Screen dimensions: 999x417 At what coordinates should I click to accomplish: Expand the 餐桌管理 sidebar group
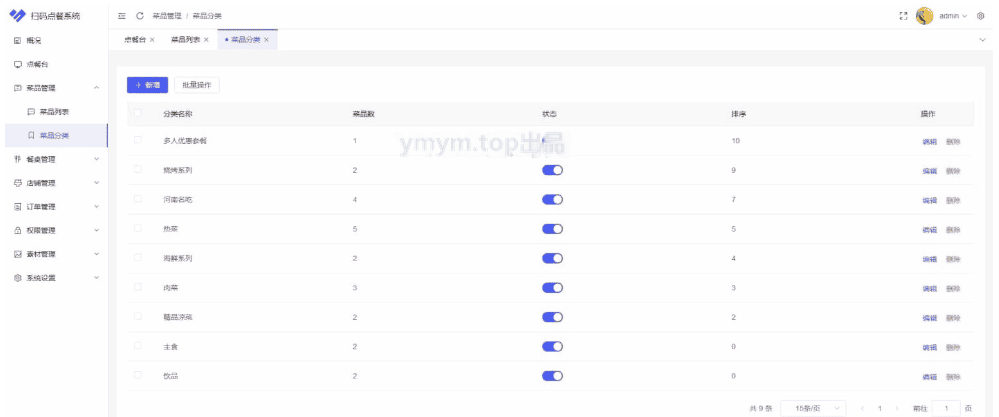(x=96, y=159)
